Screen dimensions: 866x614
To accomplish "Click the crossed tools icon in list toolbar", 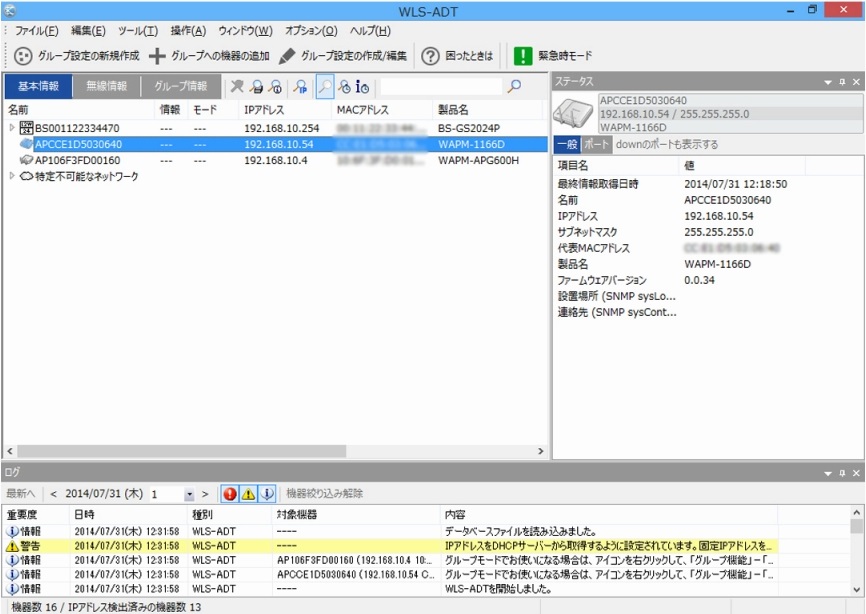I will pyautogui.click(x=237, y=86).
